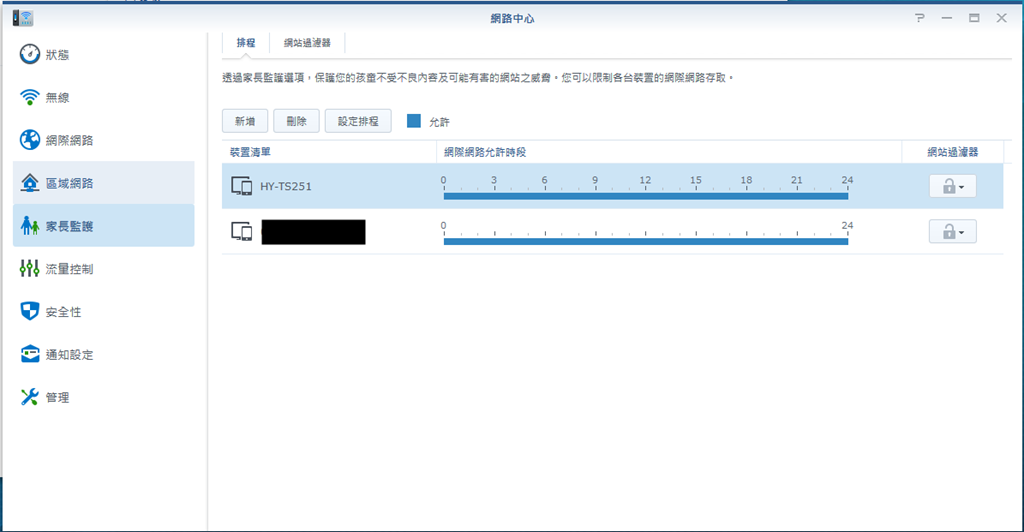
Task: Open 通知設定 notification settings
Action: [103, 354]
